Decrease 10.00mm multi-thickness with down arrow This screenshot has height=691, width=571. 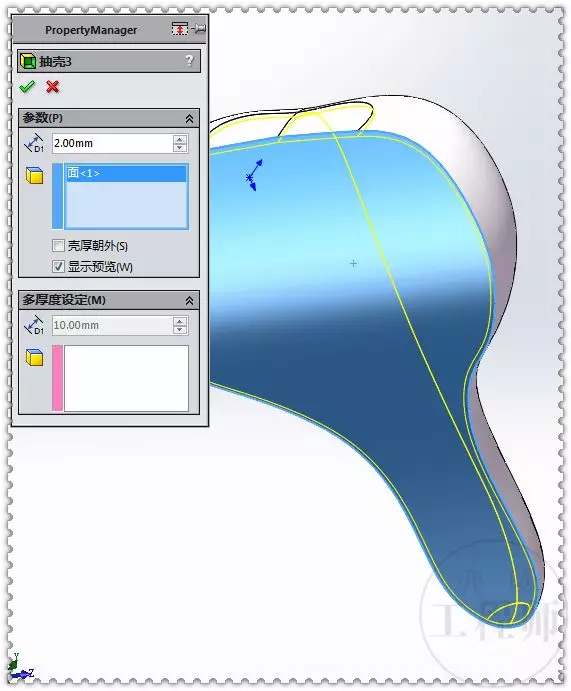pos(179,330)
